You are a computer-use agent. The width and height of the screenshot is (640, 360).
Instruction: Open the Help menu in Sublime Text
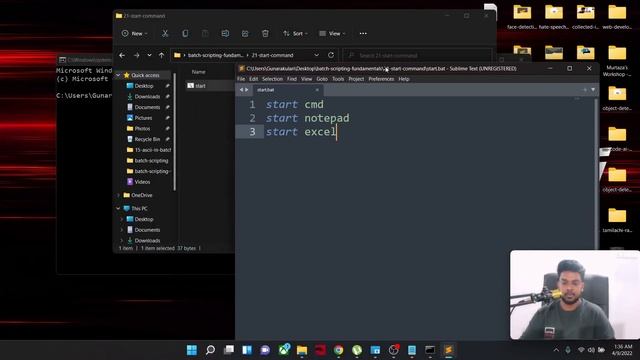404,79
